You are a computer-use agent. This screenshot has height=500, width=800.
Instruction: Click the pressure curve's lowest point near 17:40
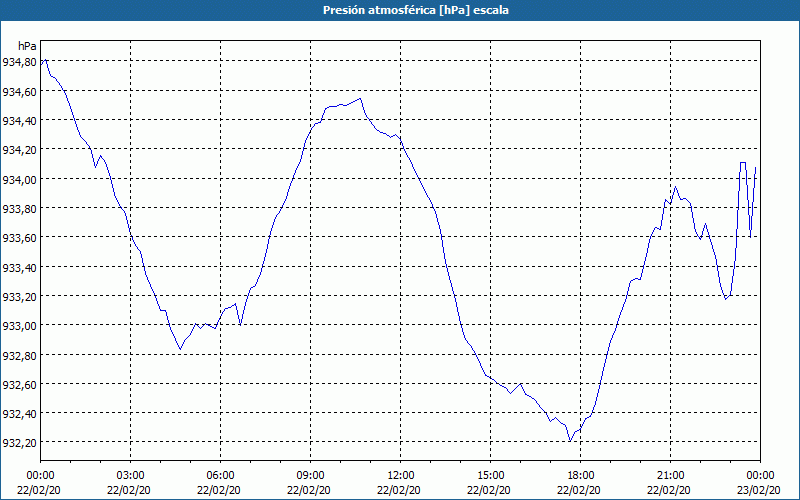(x=570, y=441)
